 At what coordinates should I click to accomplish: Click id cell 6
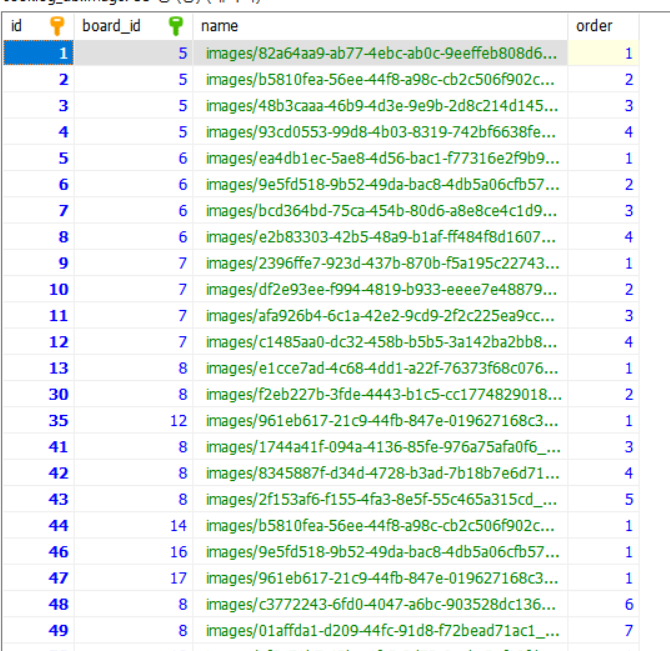click(x=38, y=185)
